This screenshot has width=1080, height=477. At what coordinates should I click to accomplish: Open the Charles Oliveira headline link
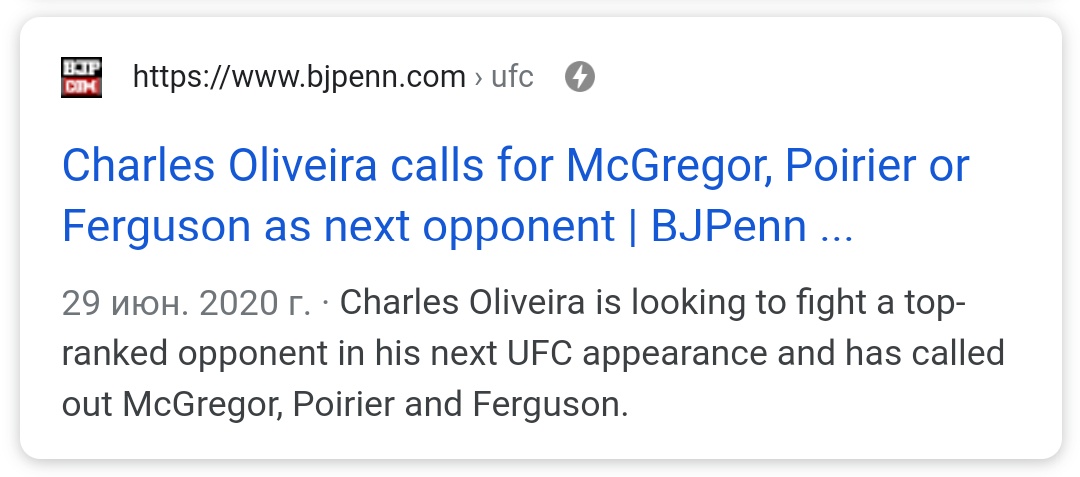coord(516,196)
